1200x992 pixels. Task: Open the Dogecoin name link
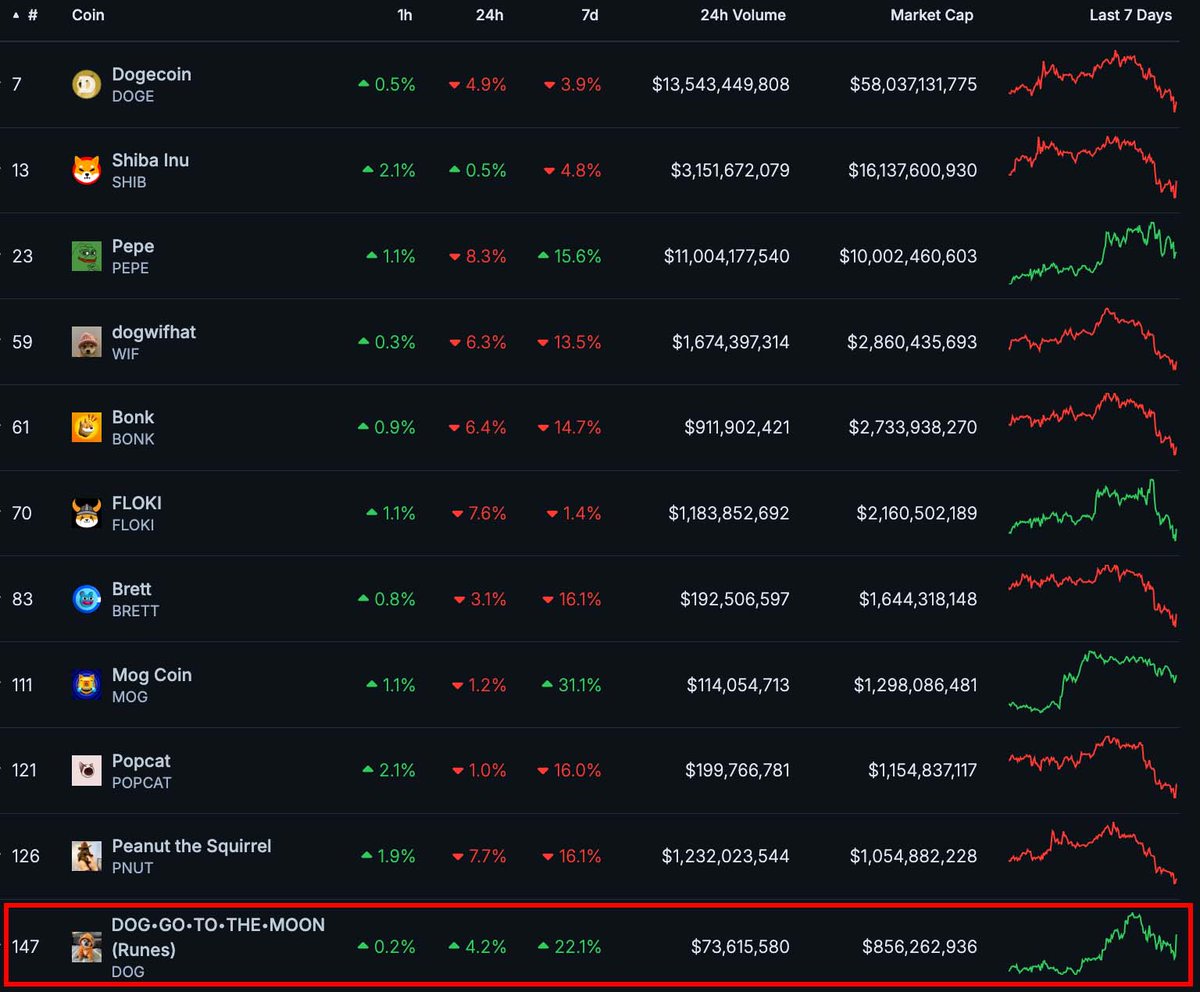[x=152, y=74]
